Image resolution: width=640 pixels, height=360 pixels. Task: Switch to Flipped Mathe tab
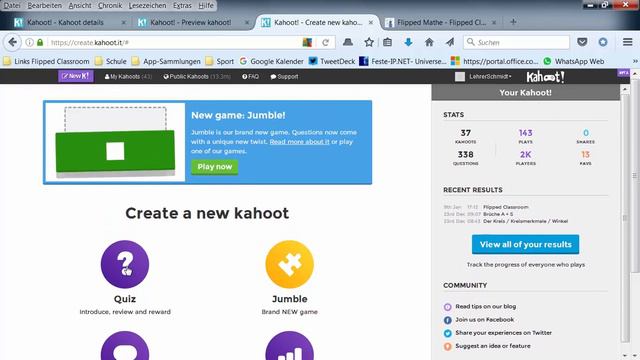(441, 22)
